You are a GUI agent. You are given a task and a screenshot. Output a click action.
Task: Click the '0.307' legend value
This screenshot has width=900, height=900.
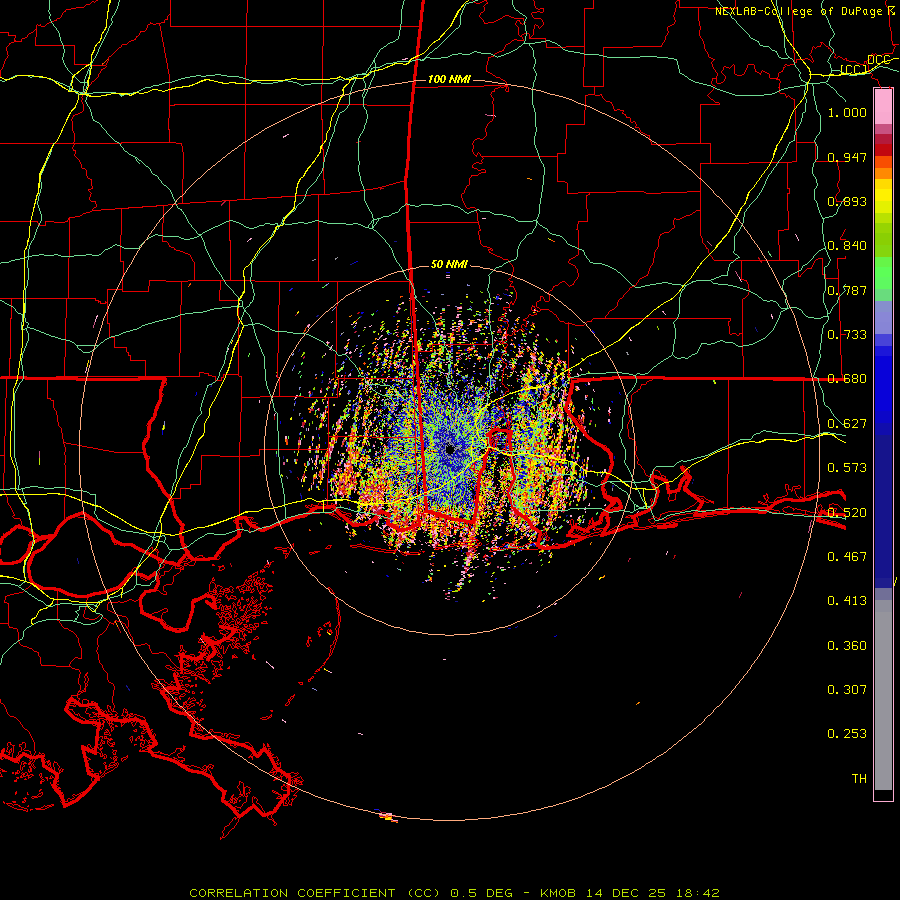click(847, 690)
